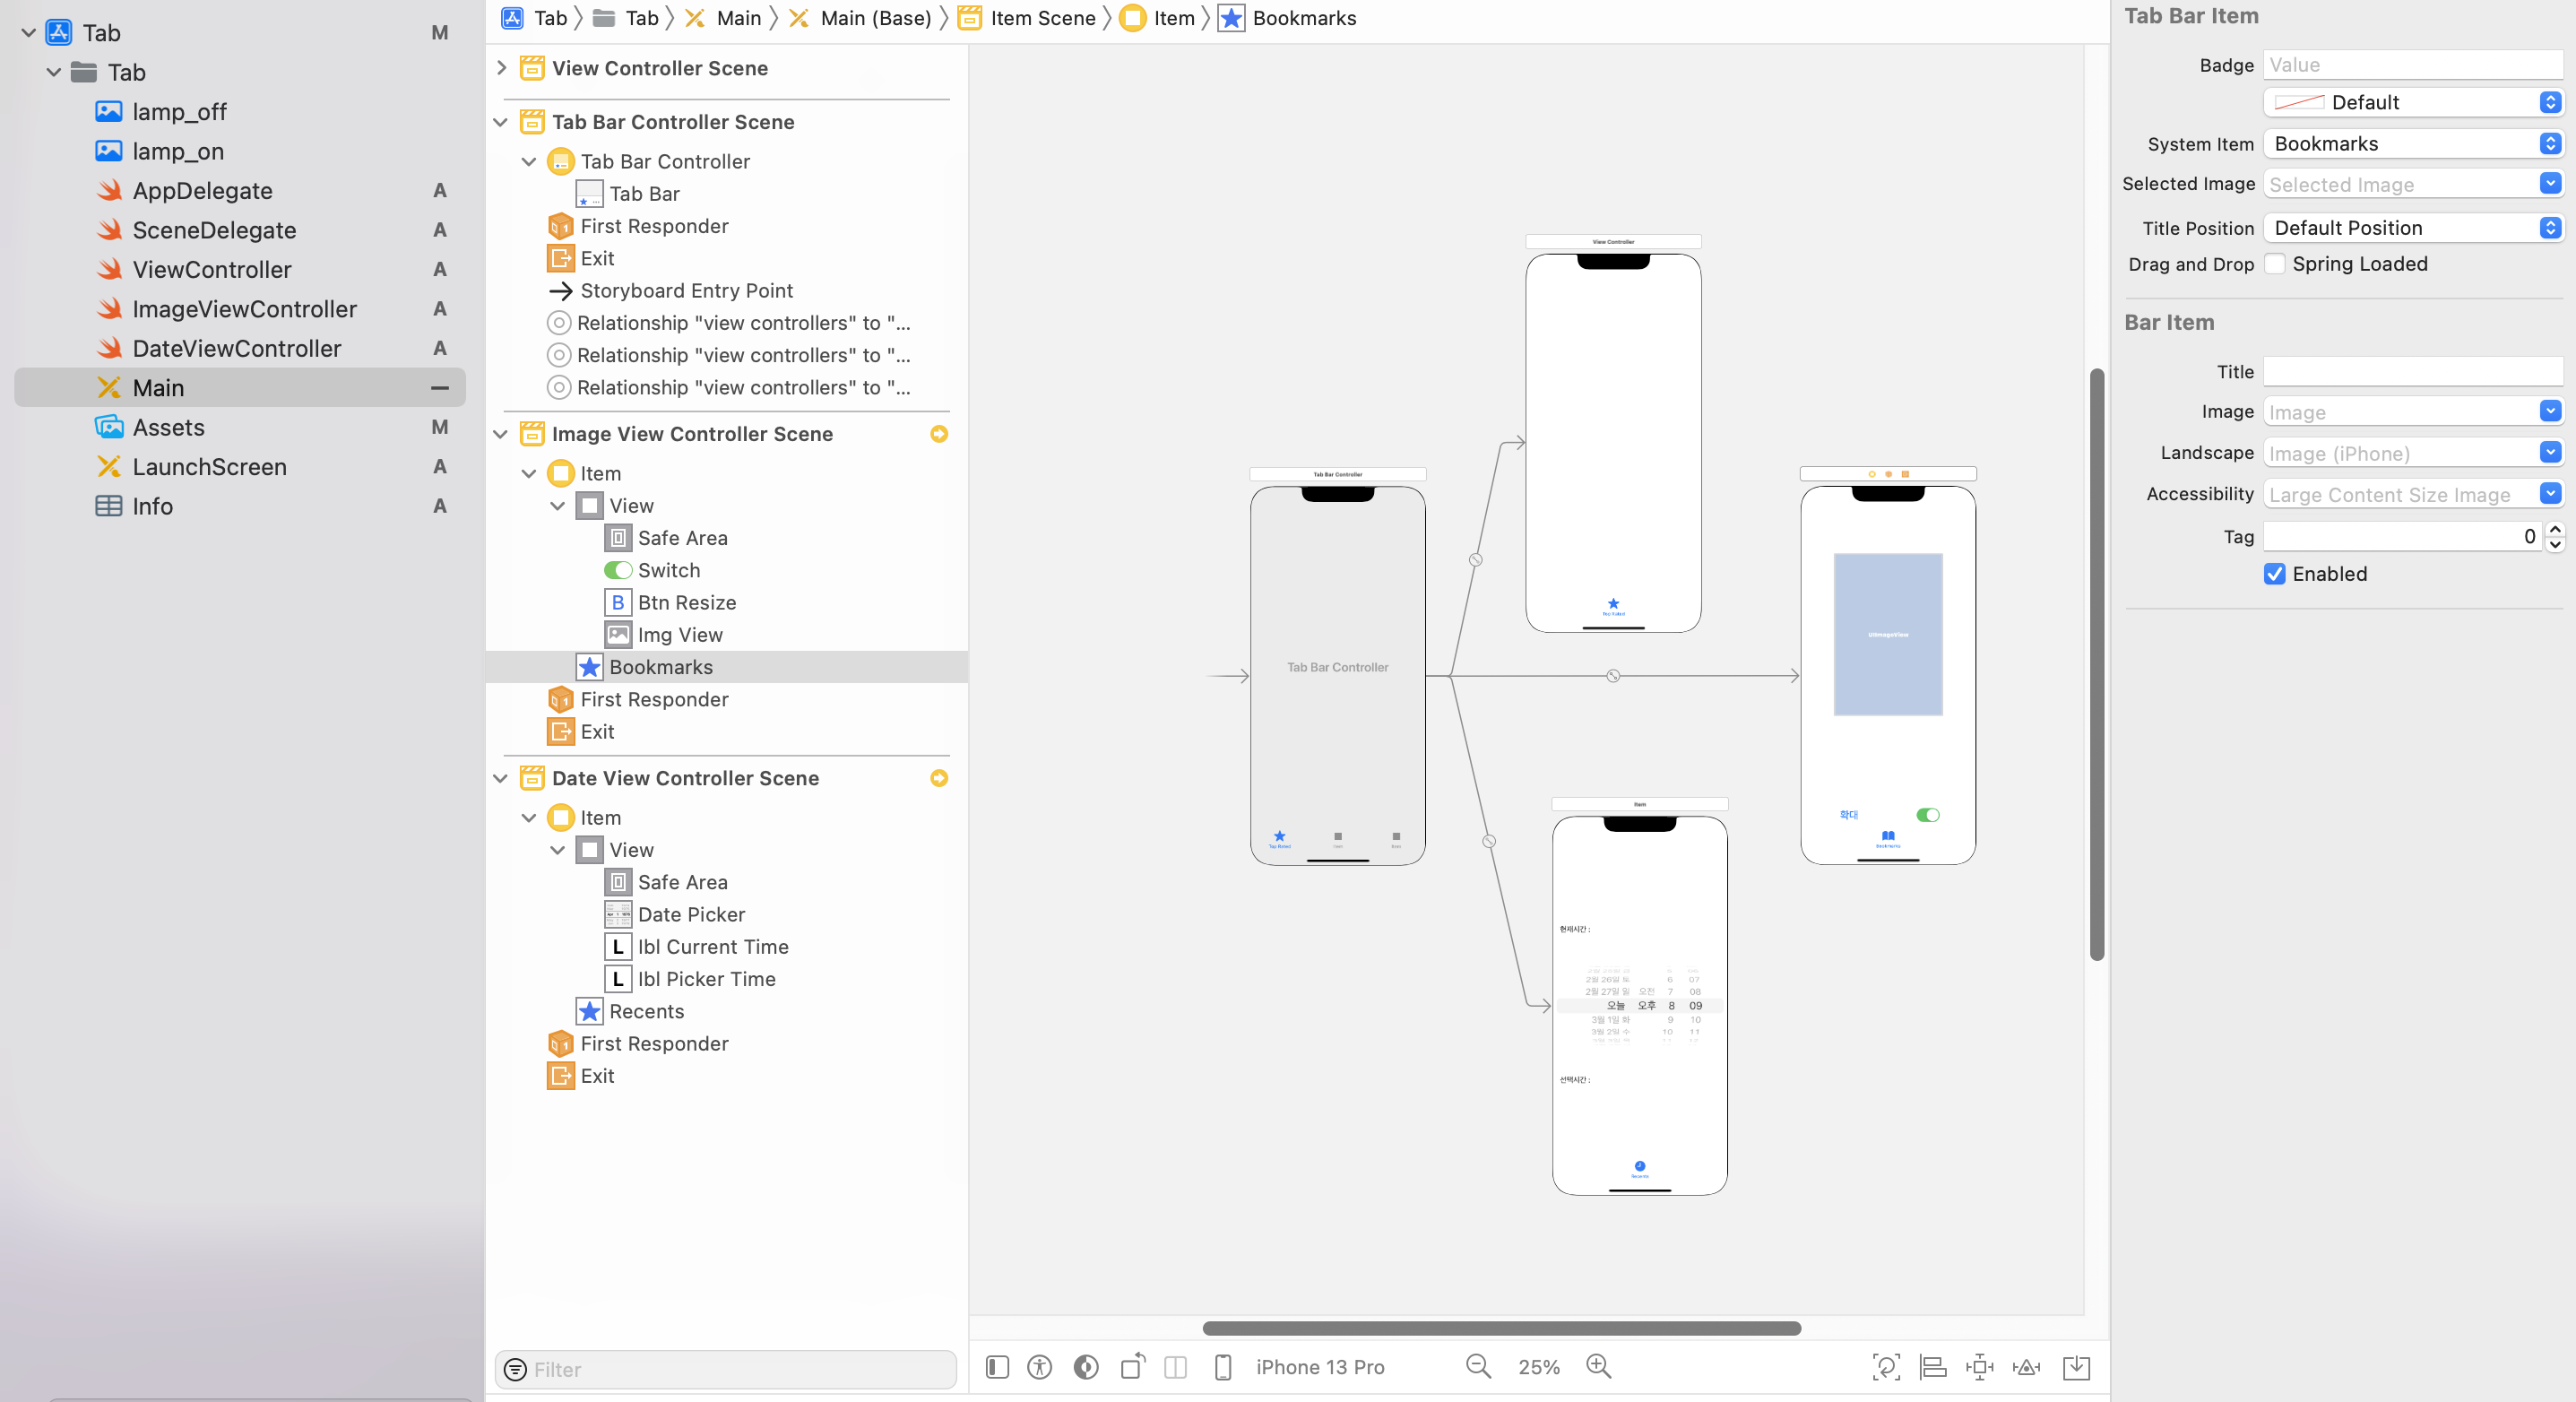The height and width of the screenshot is (1402, 2576).
Task: Click the Resolve Auto Layout Issues icon
Action: 2026,1367
